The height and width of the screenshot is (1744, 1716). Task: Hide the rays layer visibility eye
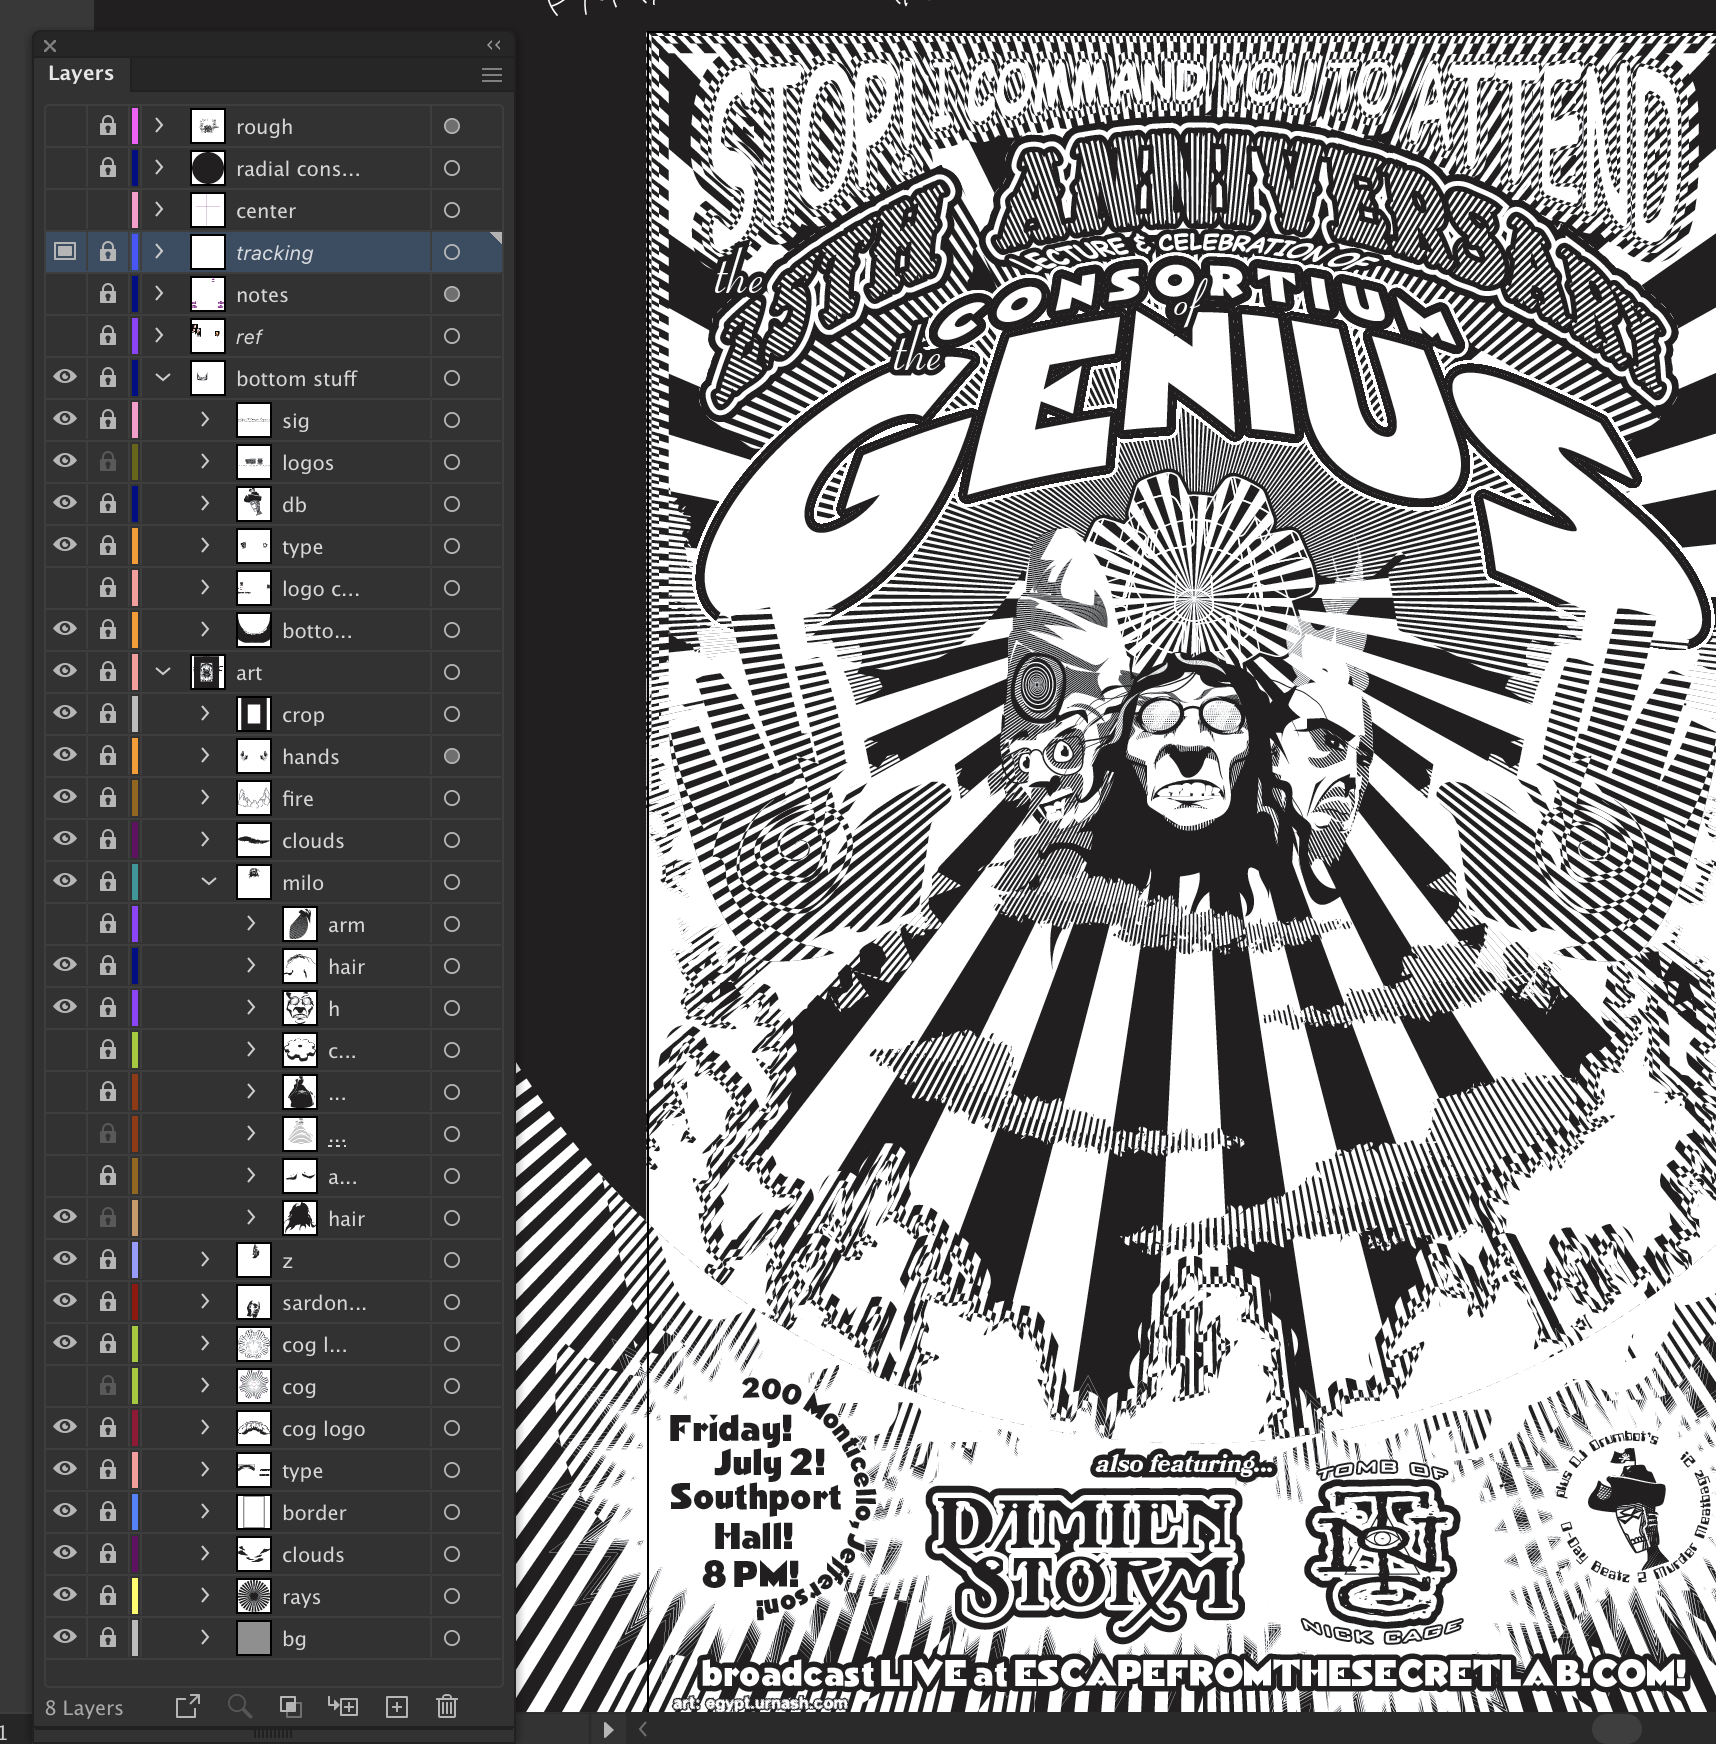pyautogui.click(x=65, y=1596)
